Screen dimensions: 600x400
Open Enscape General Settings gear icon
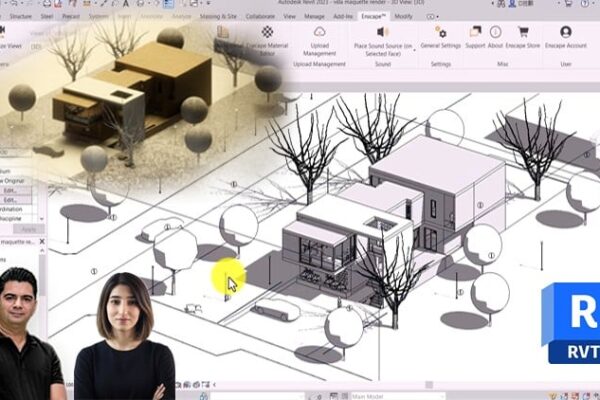pyautogui.click(x=441, y=31)
